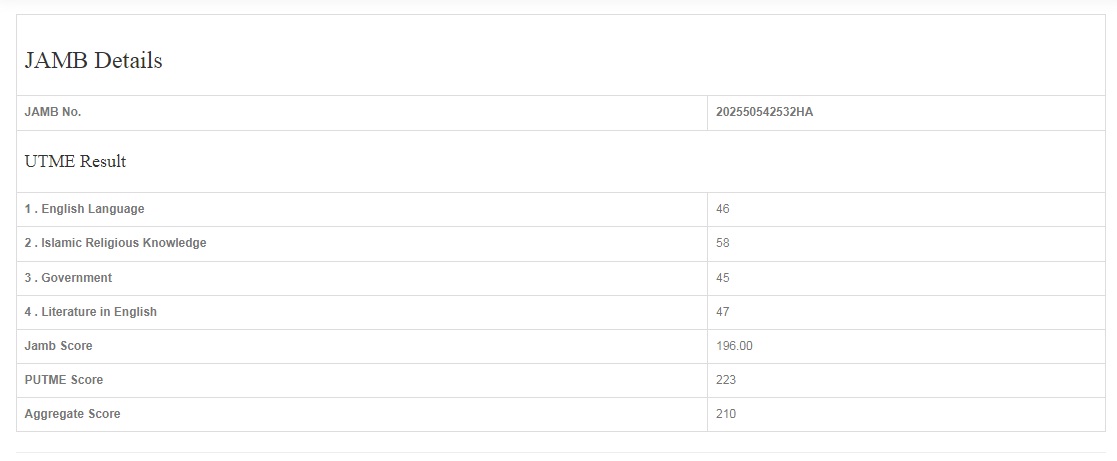Select the English Language subject row label
The width and height of the screenshot is (1117, 461).
click(85, 209)
